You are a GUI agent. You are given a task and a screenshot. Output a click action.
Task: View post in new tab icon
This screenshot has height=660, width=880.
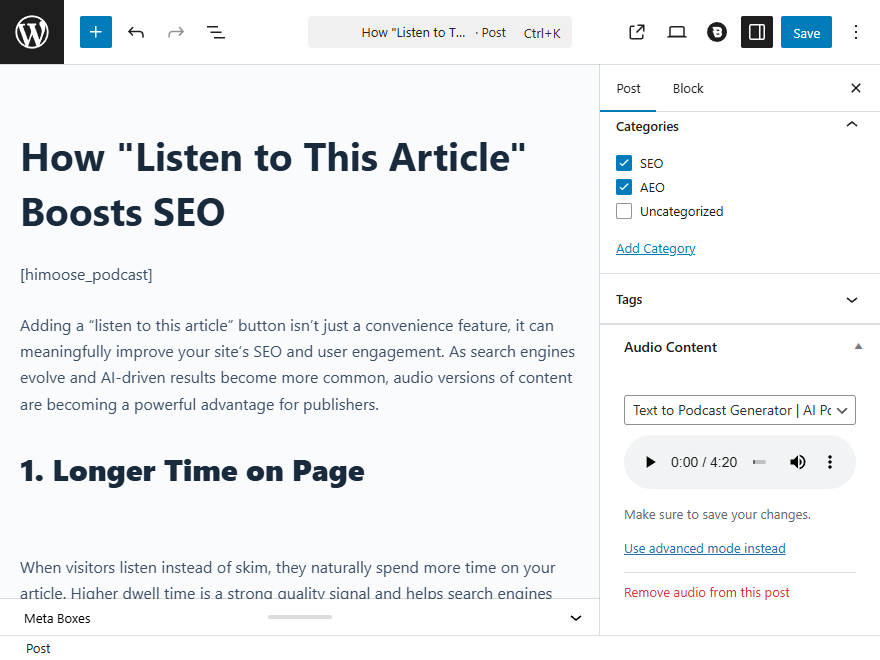637,32
